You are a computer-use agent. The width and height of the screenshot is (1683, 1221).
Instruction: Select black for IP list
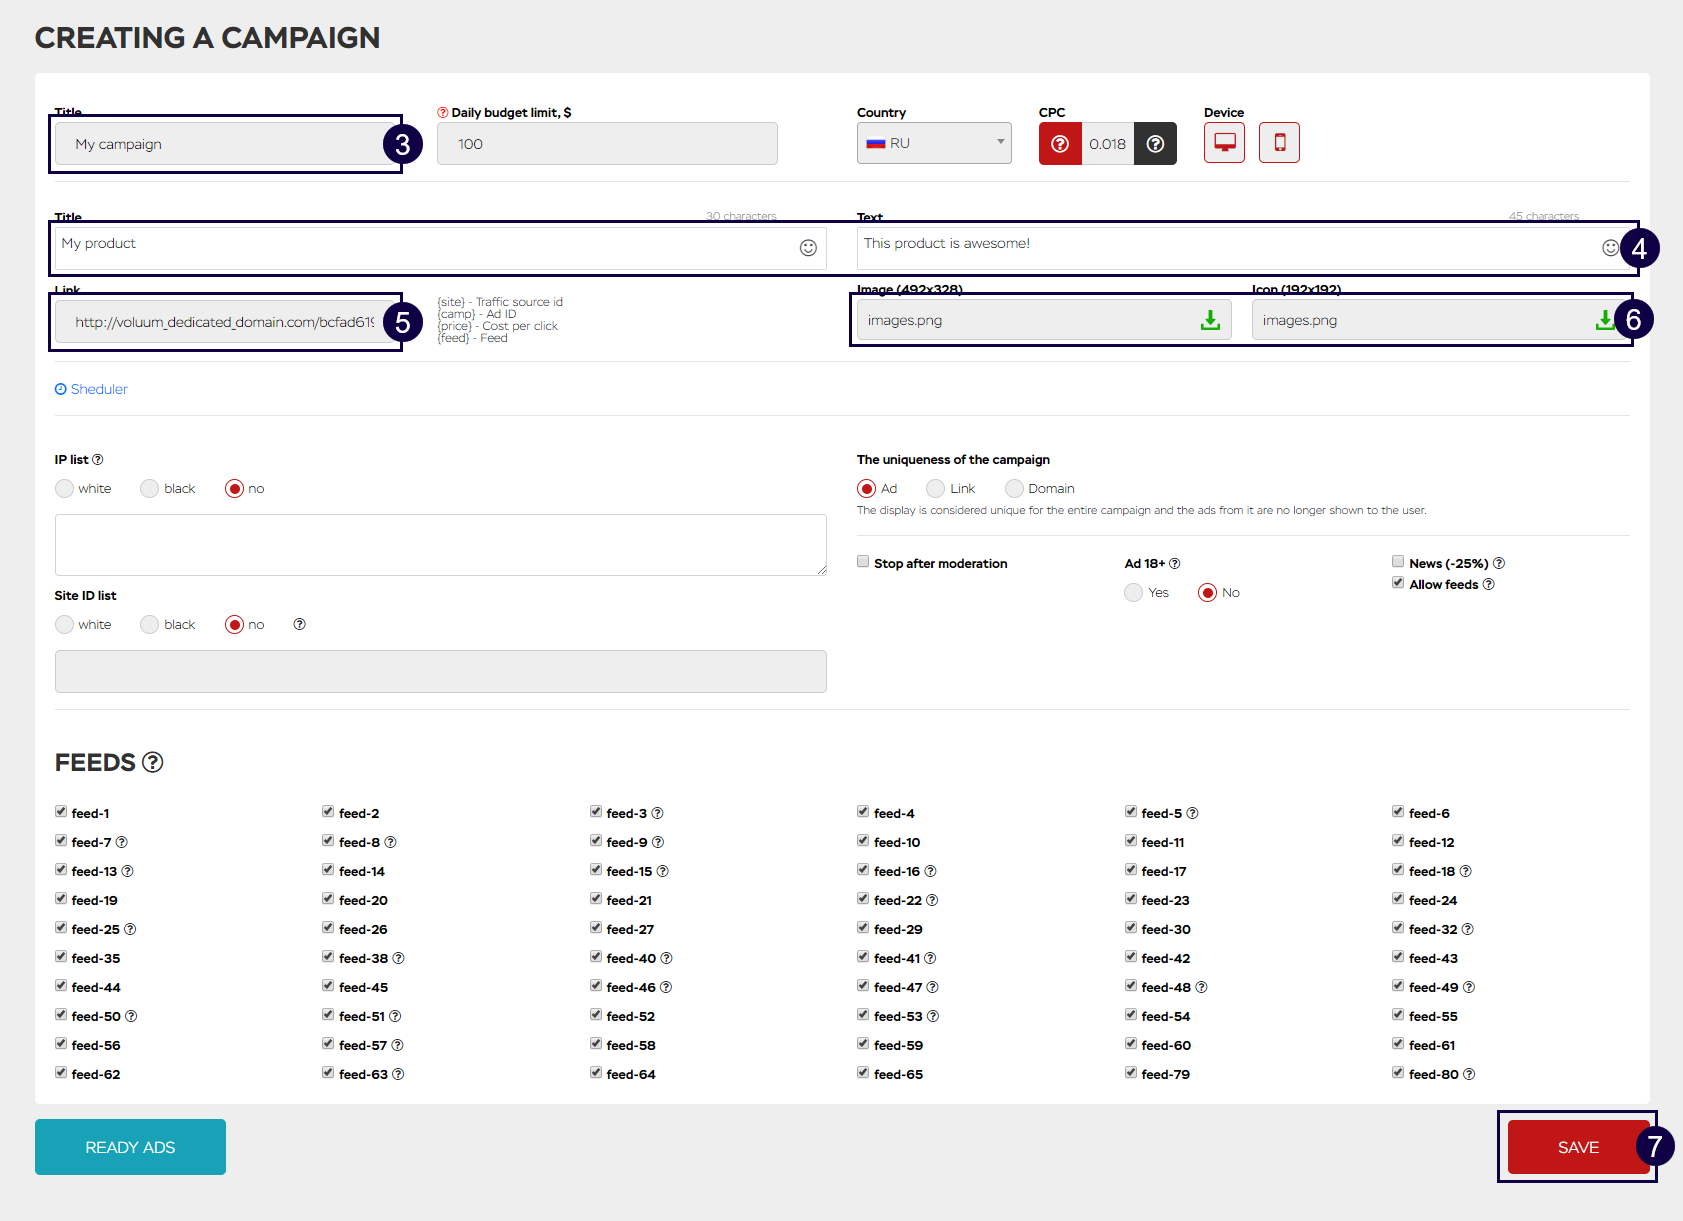[150, 489]
